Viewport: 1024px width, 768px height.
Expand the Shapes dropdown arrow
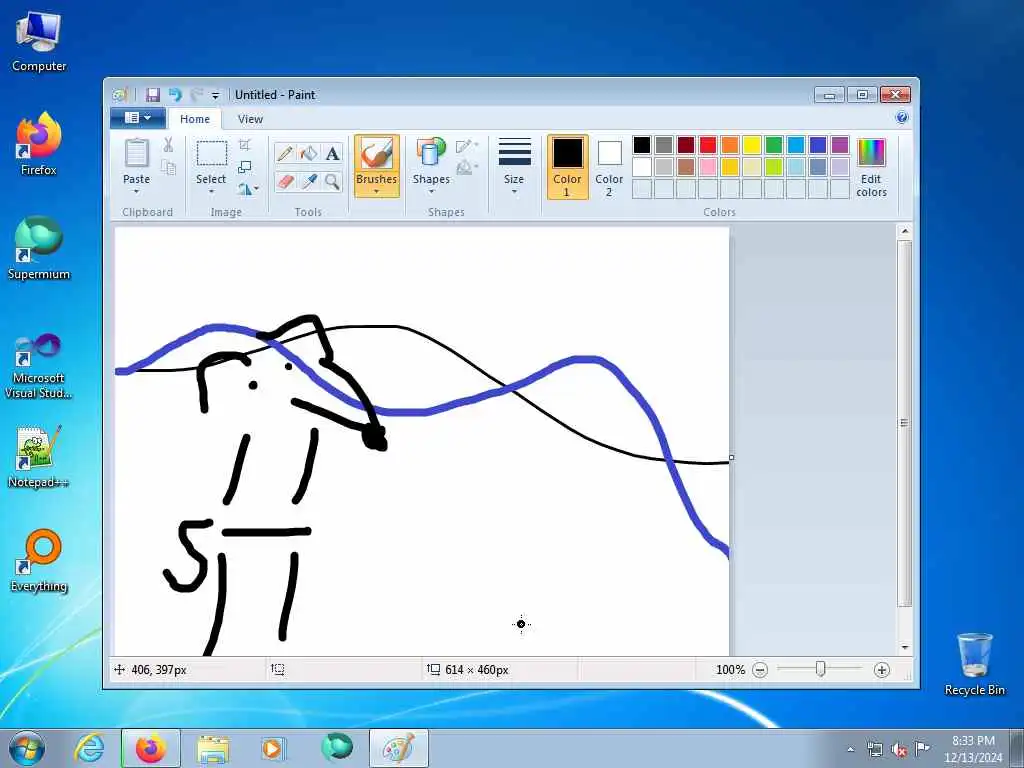point(431,191)
